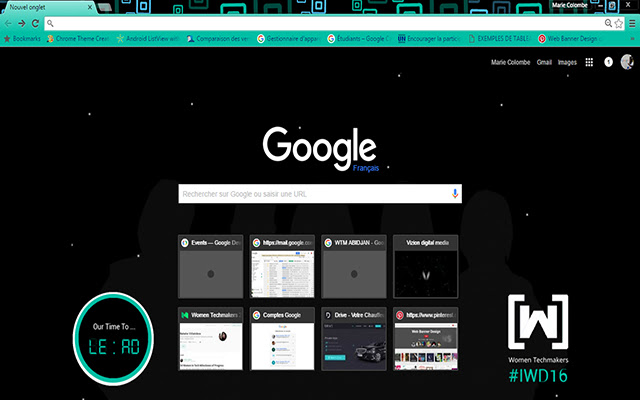
Task: Start voice search with microphone icon
Action: pyautogui.click(x=455, y=194)
